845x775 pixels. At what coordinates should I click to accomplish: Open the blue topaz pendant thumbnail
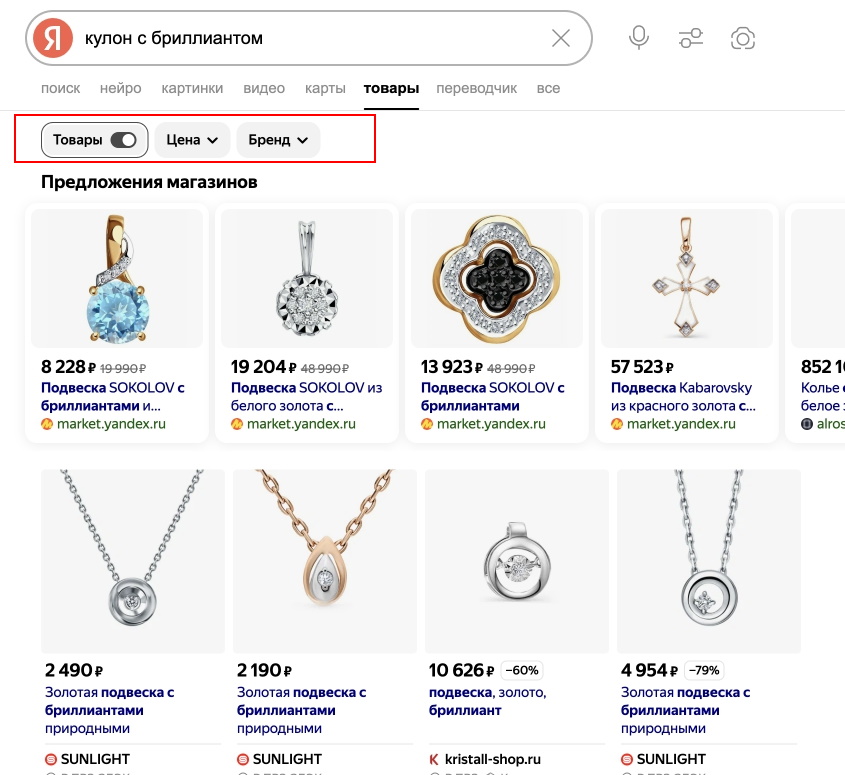pyautogui.click(x=117, y=276)
